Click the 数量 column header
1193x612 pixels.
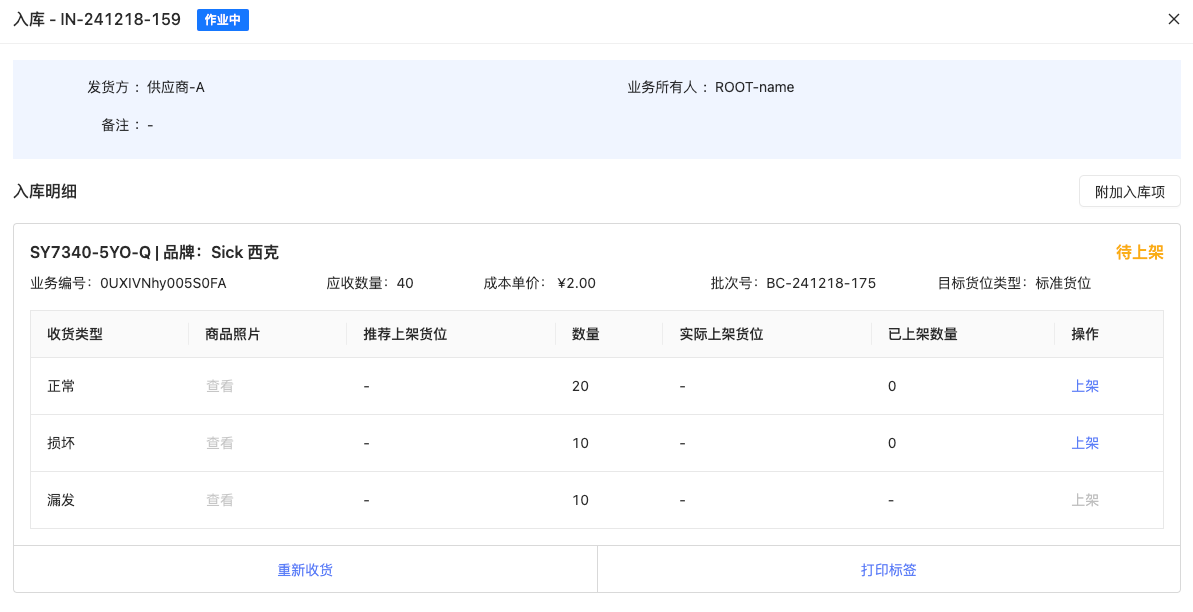point(585,334)
